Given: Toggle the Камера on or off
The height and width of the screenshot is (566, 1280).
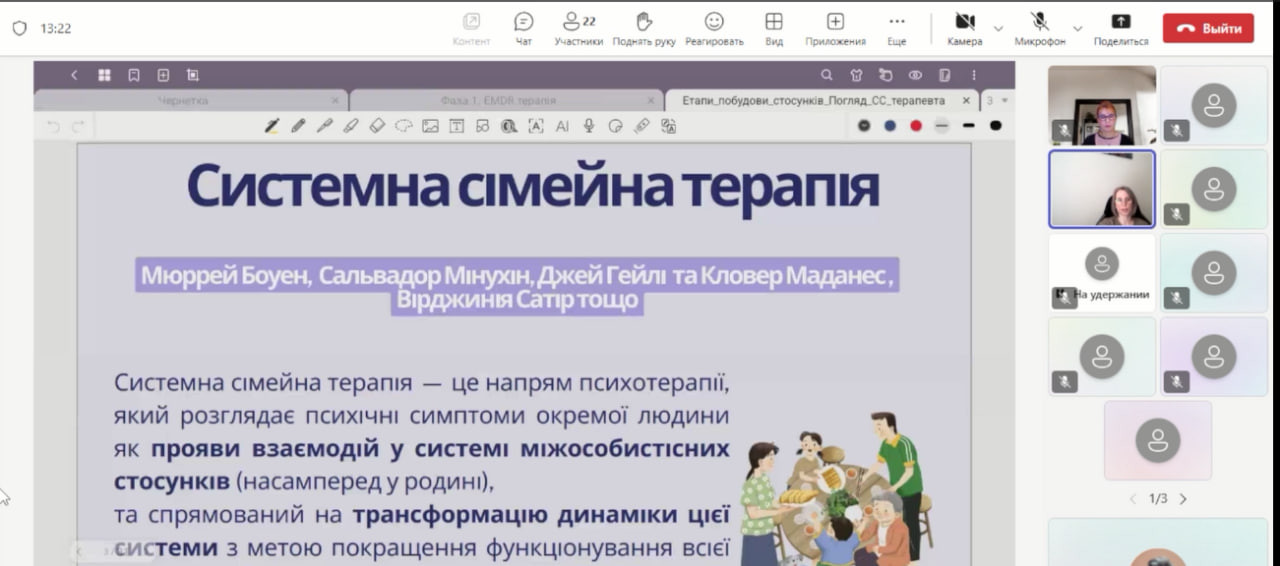Looking at the screenshot, I should pos(964,27).
